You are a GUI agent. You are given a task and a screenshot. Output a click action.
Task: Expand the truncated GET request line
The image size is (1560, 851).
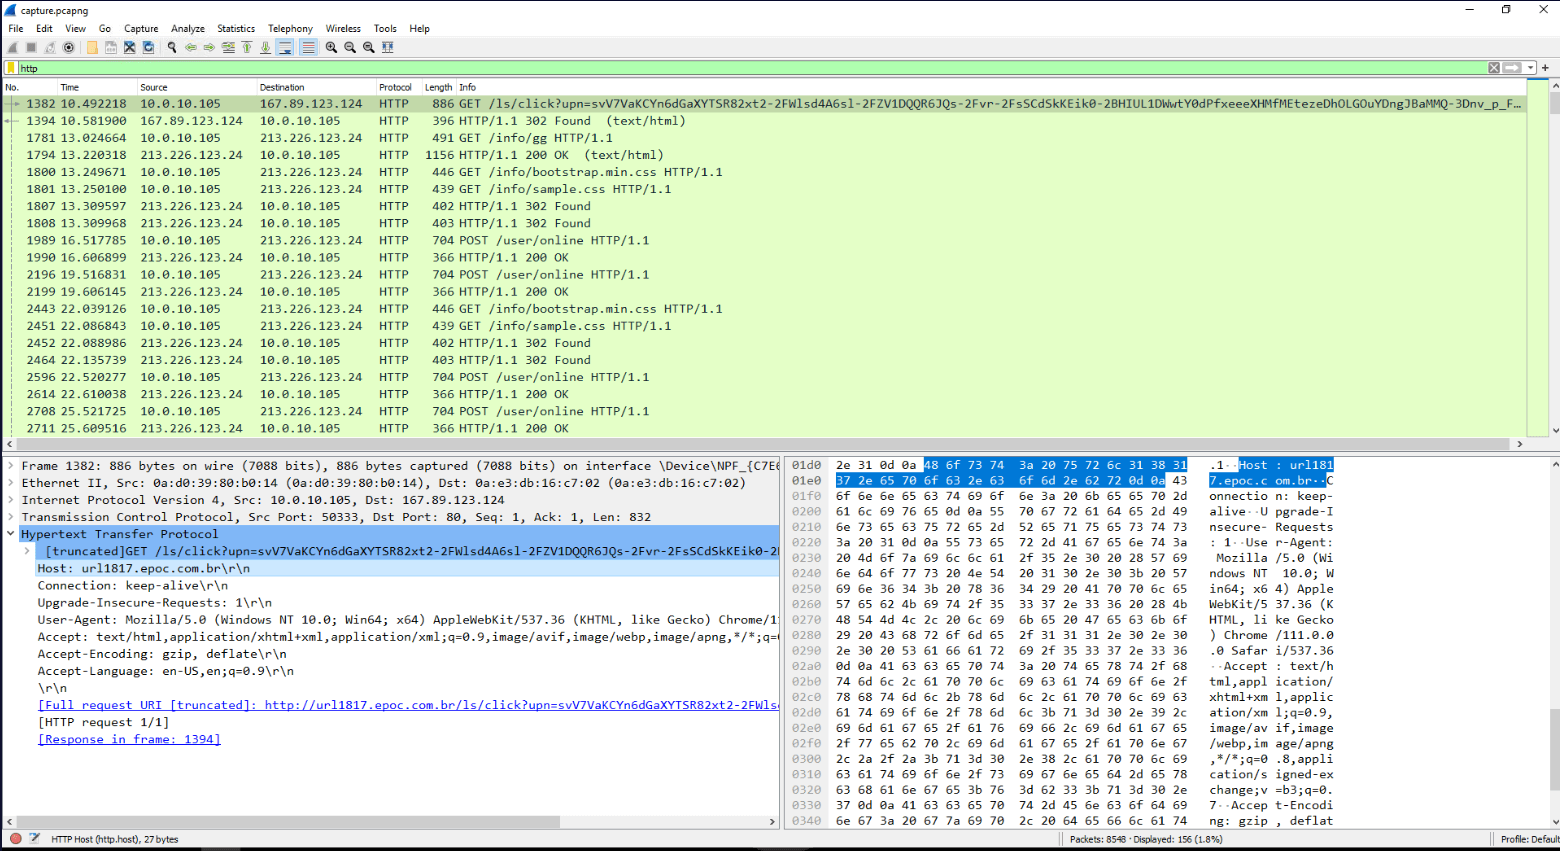coord(28,551)
